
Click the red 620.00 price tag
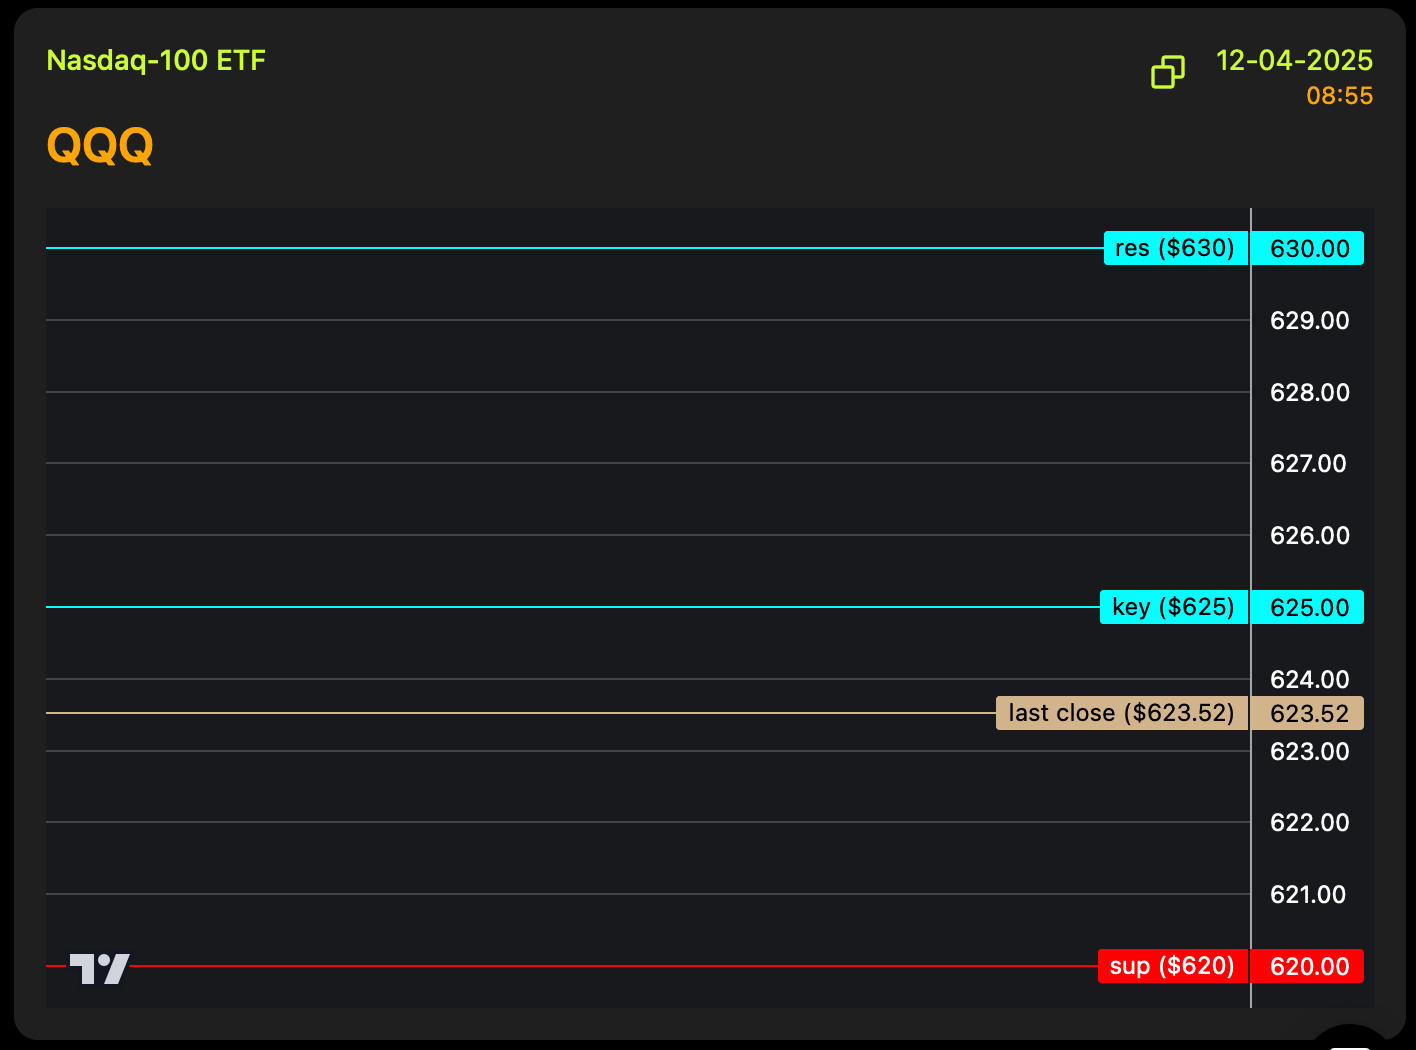click(1309, 967)
